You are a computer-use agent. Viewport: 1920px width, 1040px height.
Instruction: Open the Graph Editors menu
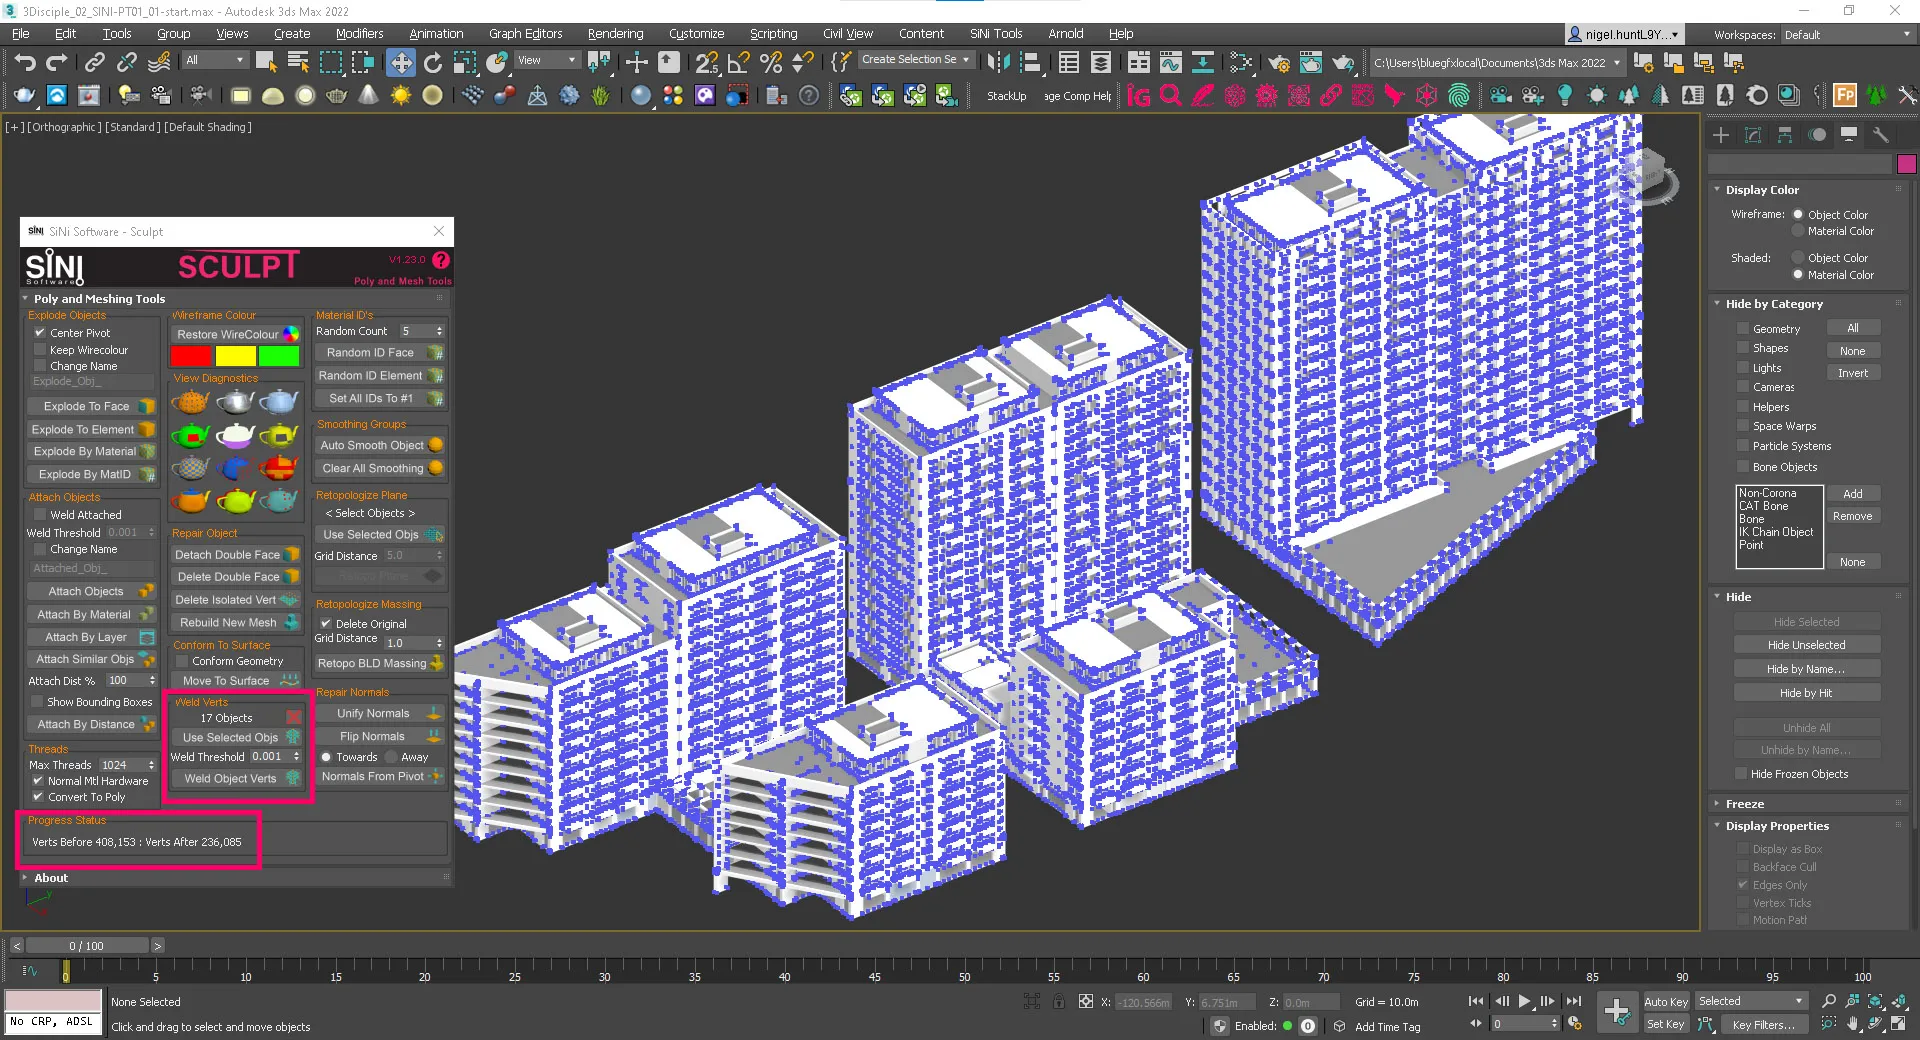pos(525,34)
